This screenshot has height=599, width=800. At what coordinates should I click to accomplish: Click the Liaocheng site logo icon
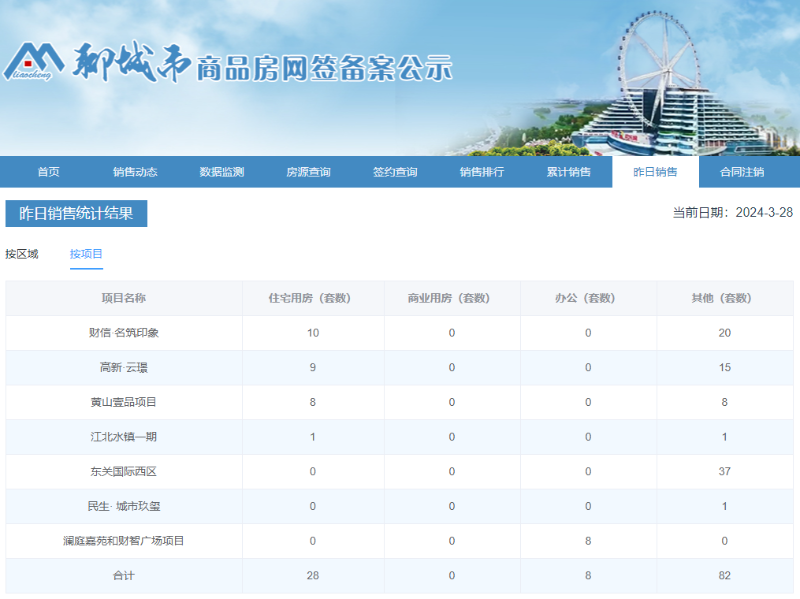tap(35, 63)
